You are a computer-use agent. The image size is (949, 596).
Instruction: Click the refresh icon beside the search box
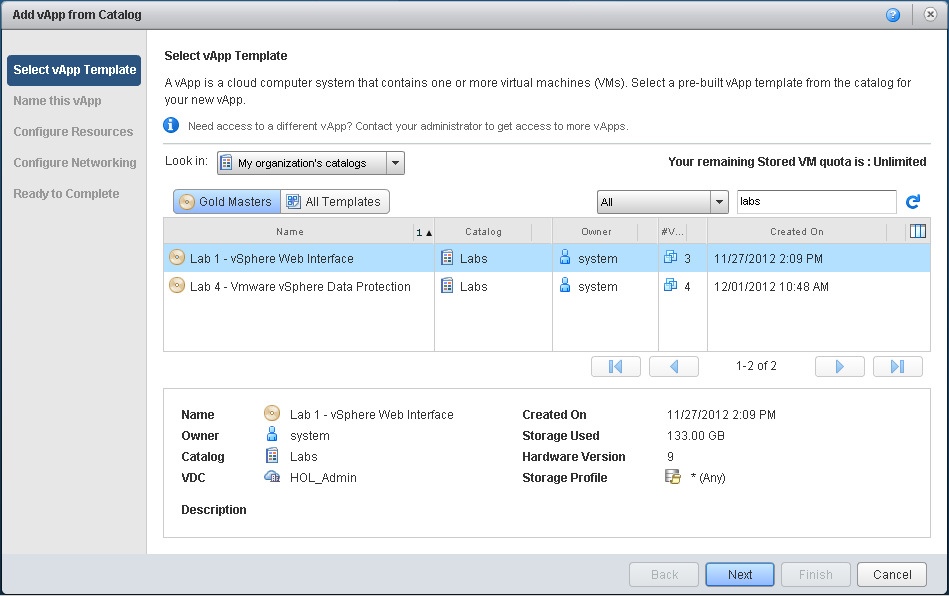[x=913, y=202]
